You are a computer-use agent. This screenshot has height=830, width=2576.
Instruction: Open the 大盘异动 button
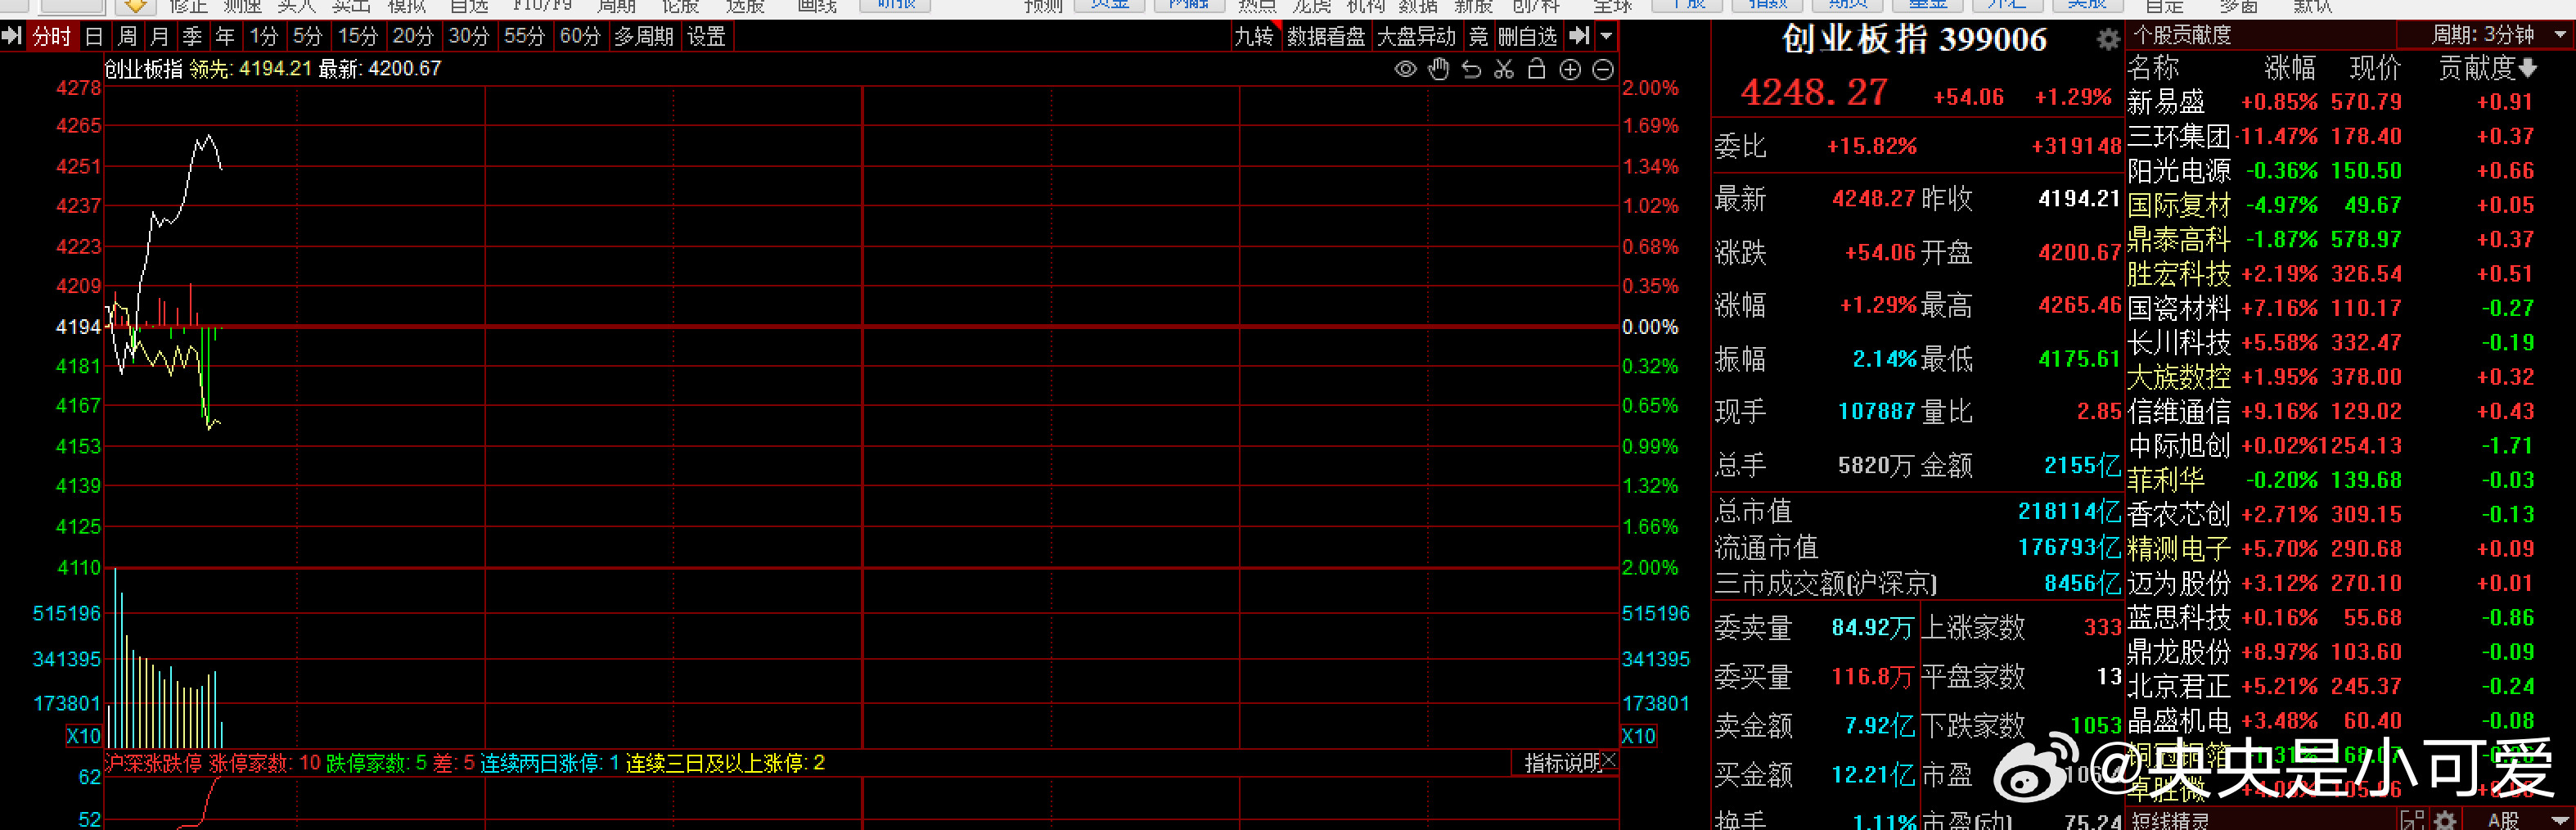tap(1416, 37)
